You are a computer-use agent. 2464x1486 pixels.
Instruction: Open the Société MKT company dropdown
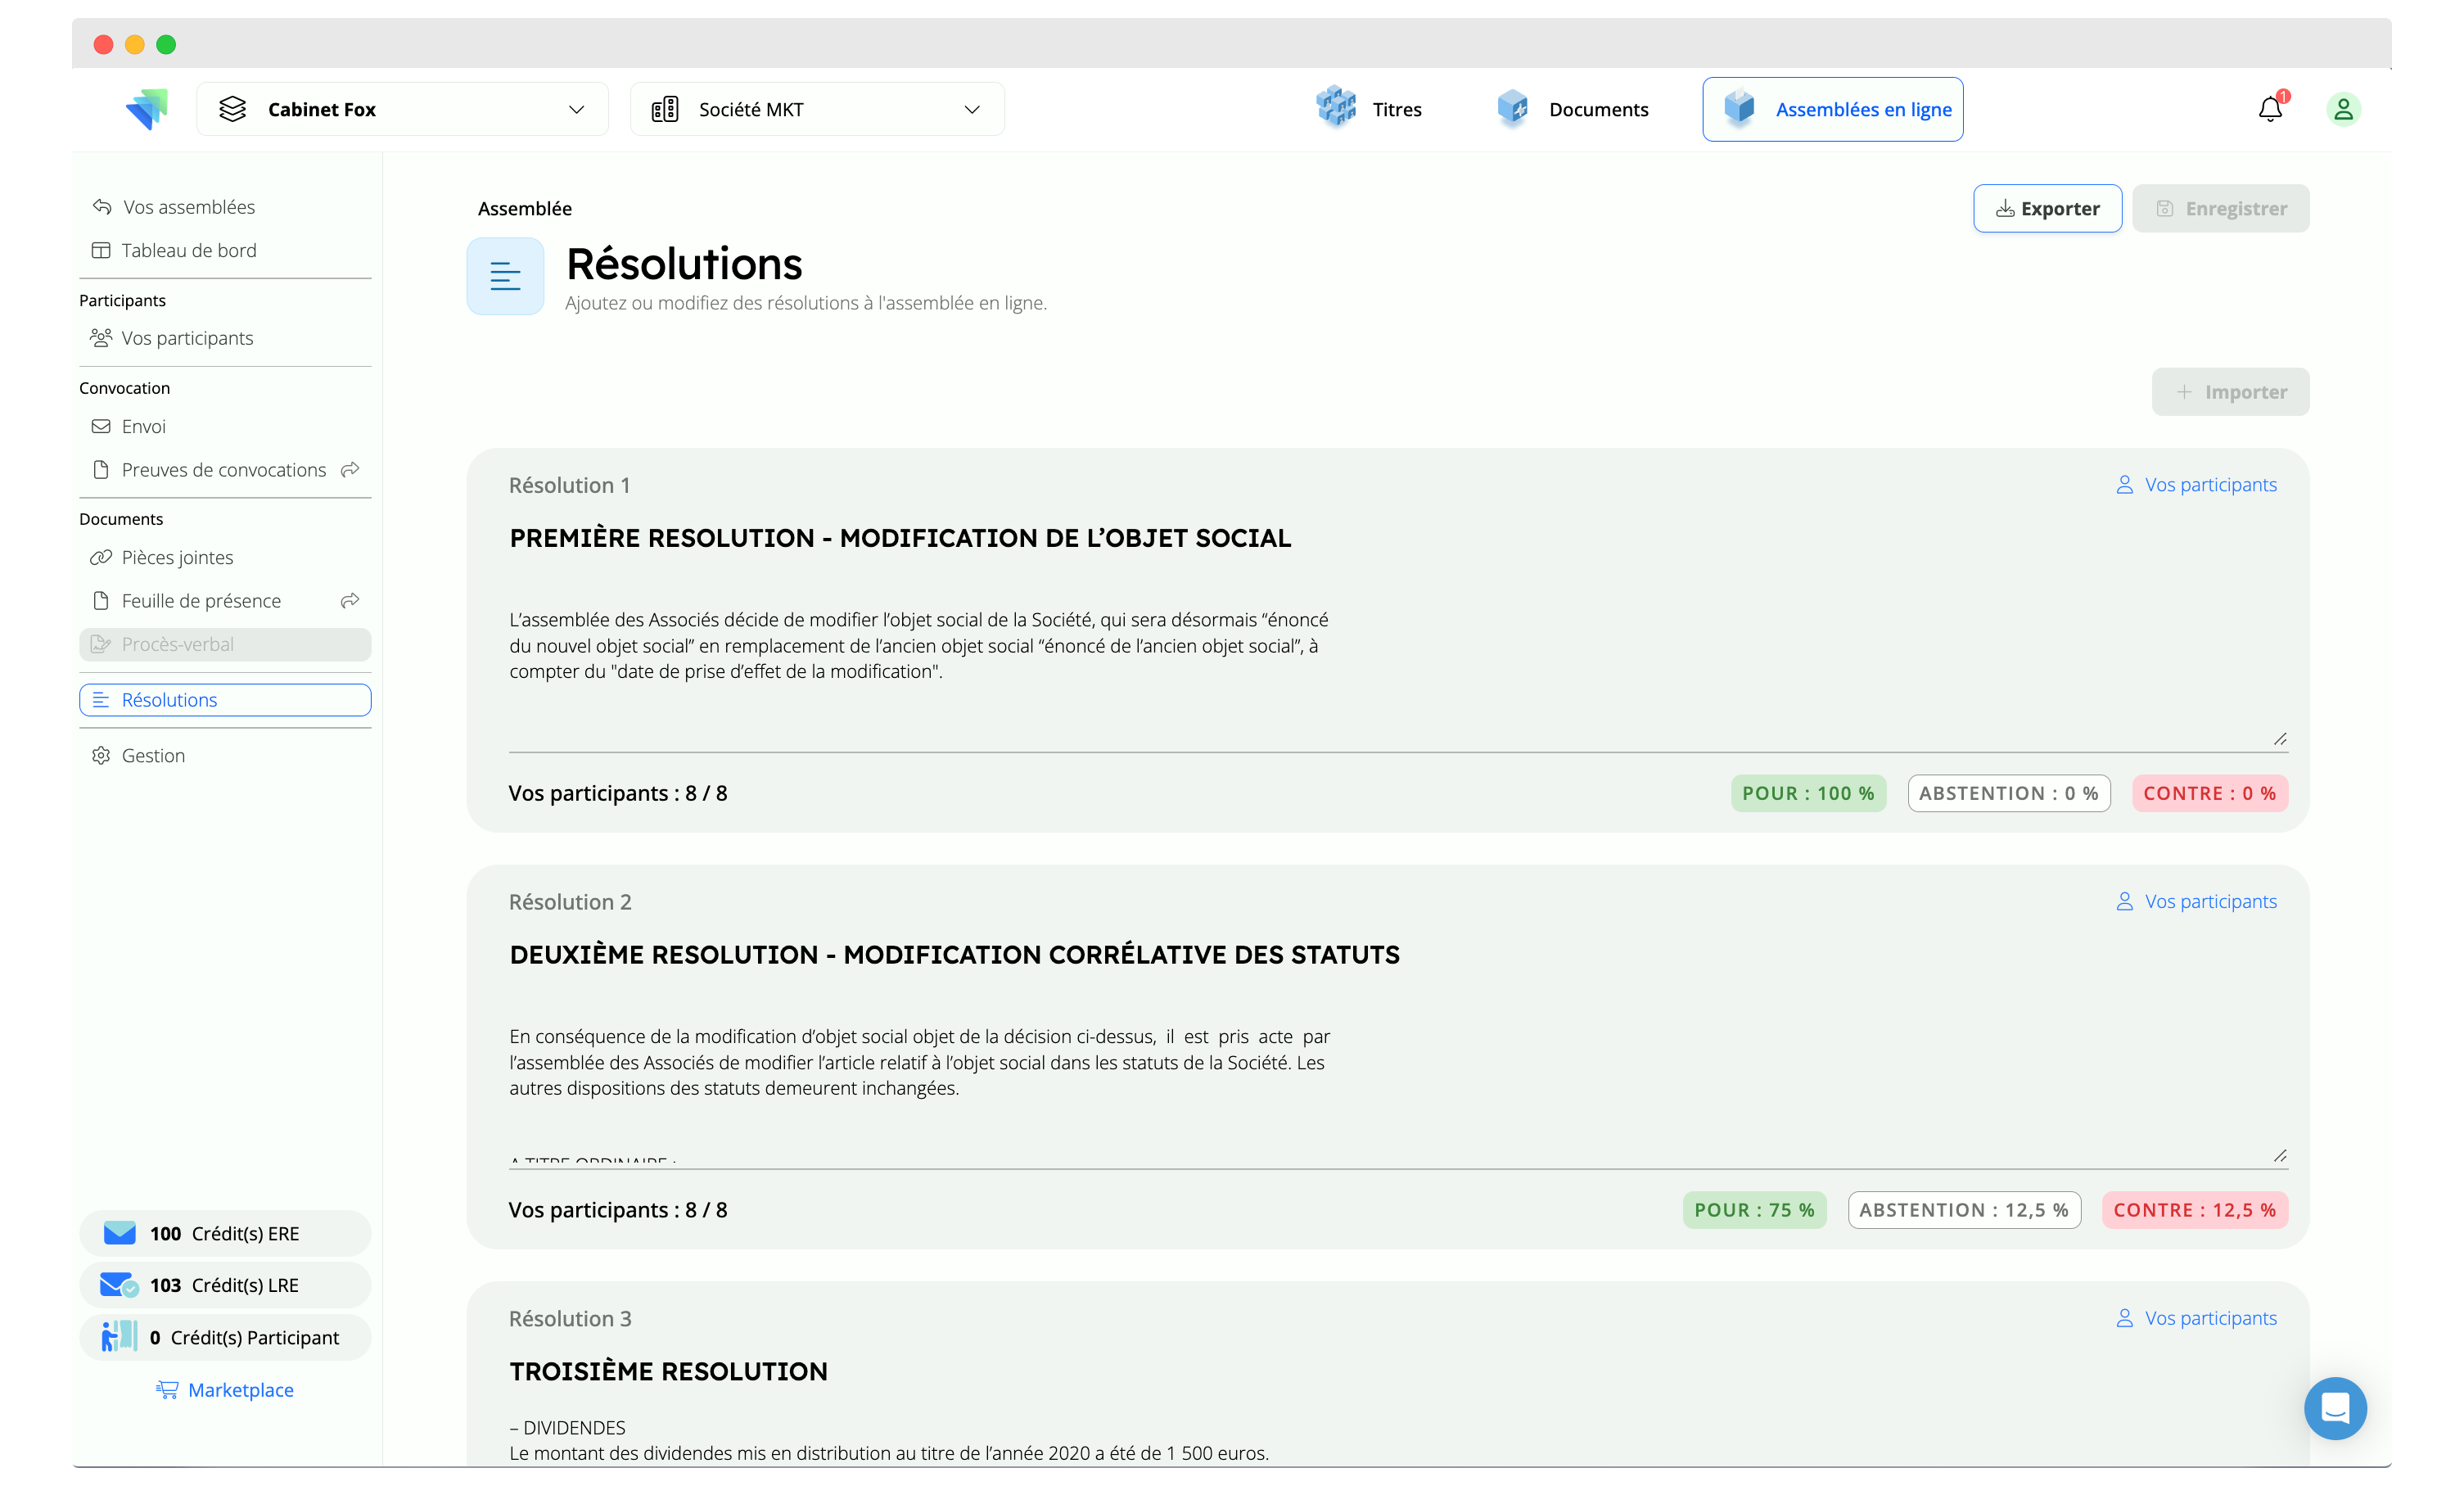(817, 109)
